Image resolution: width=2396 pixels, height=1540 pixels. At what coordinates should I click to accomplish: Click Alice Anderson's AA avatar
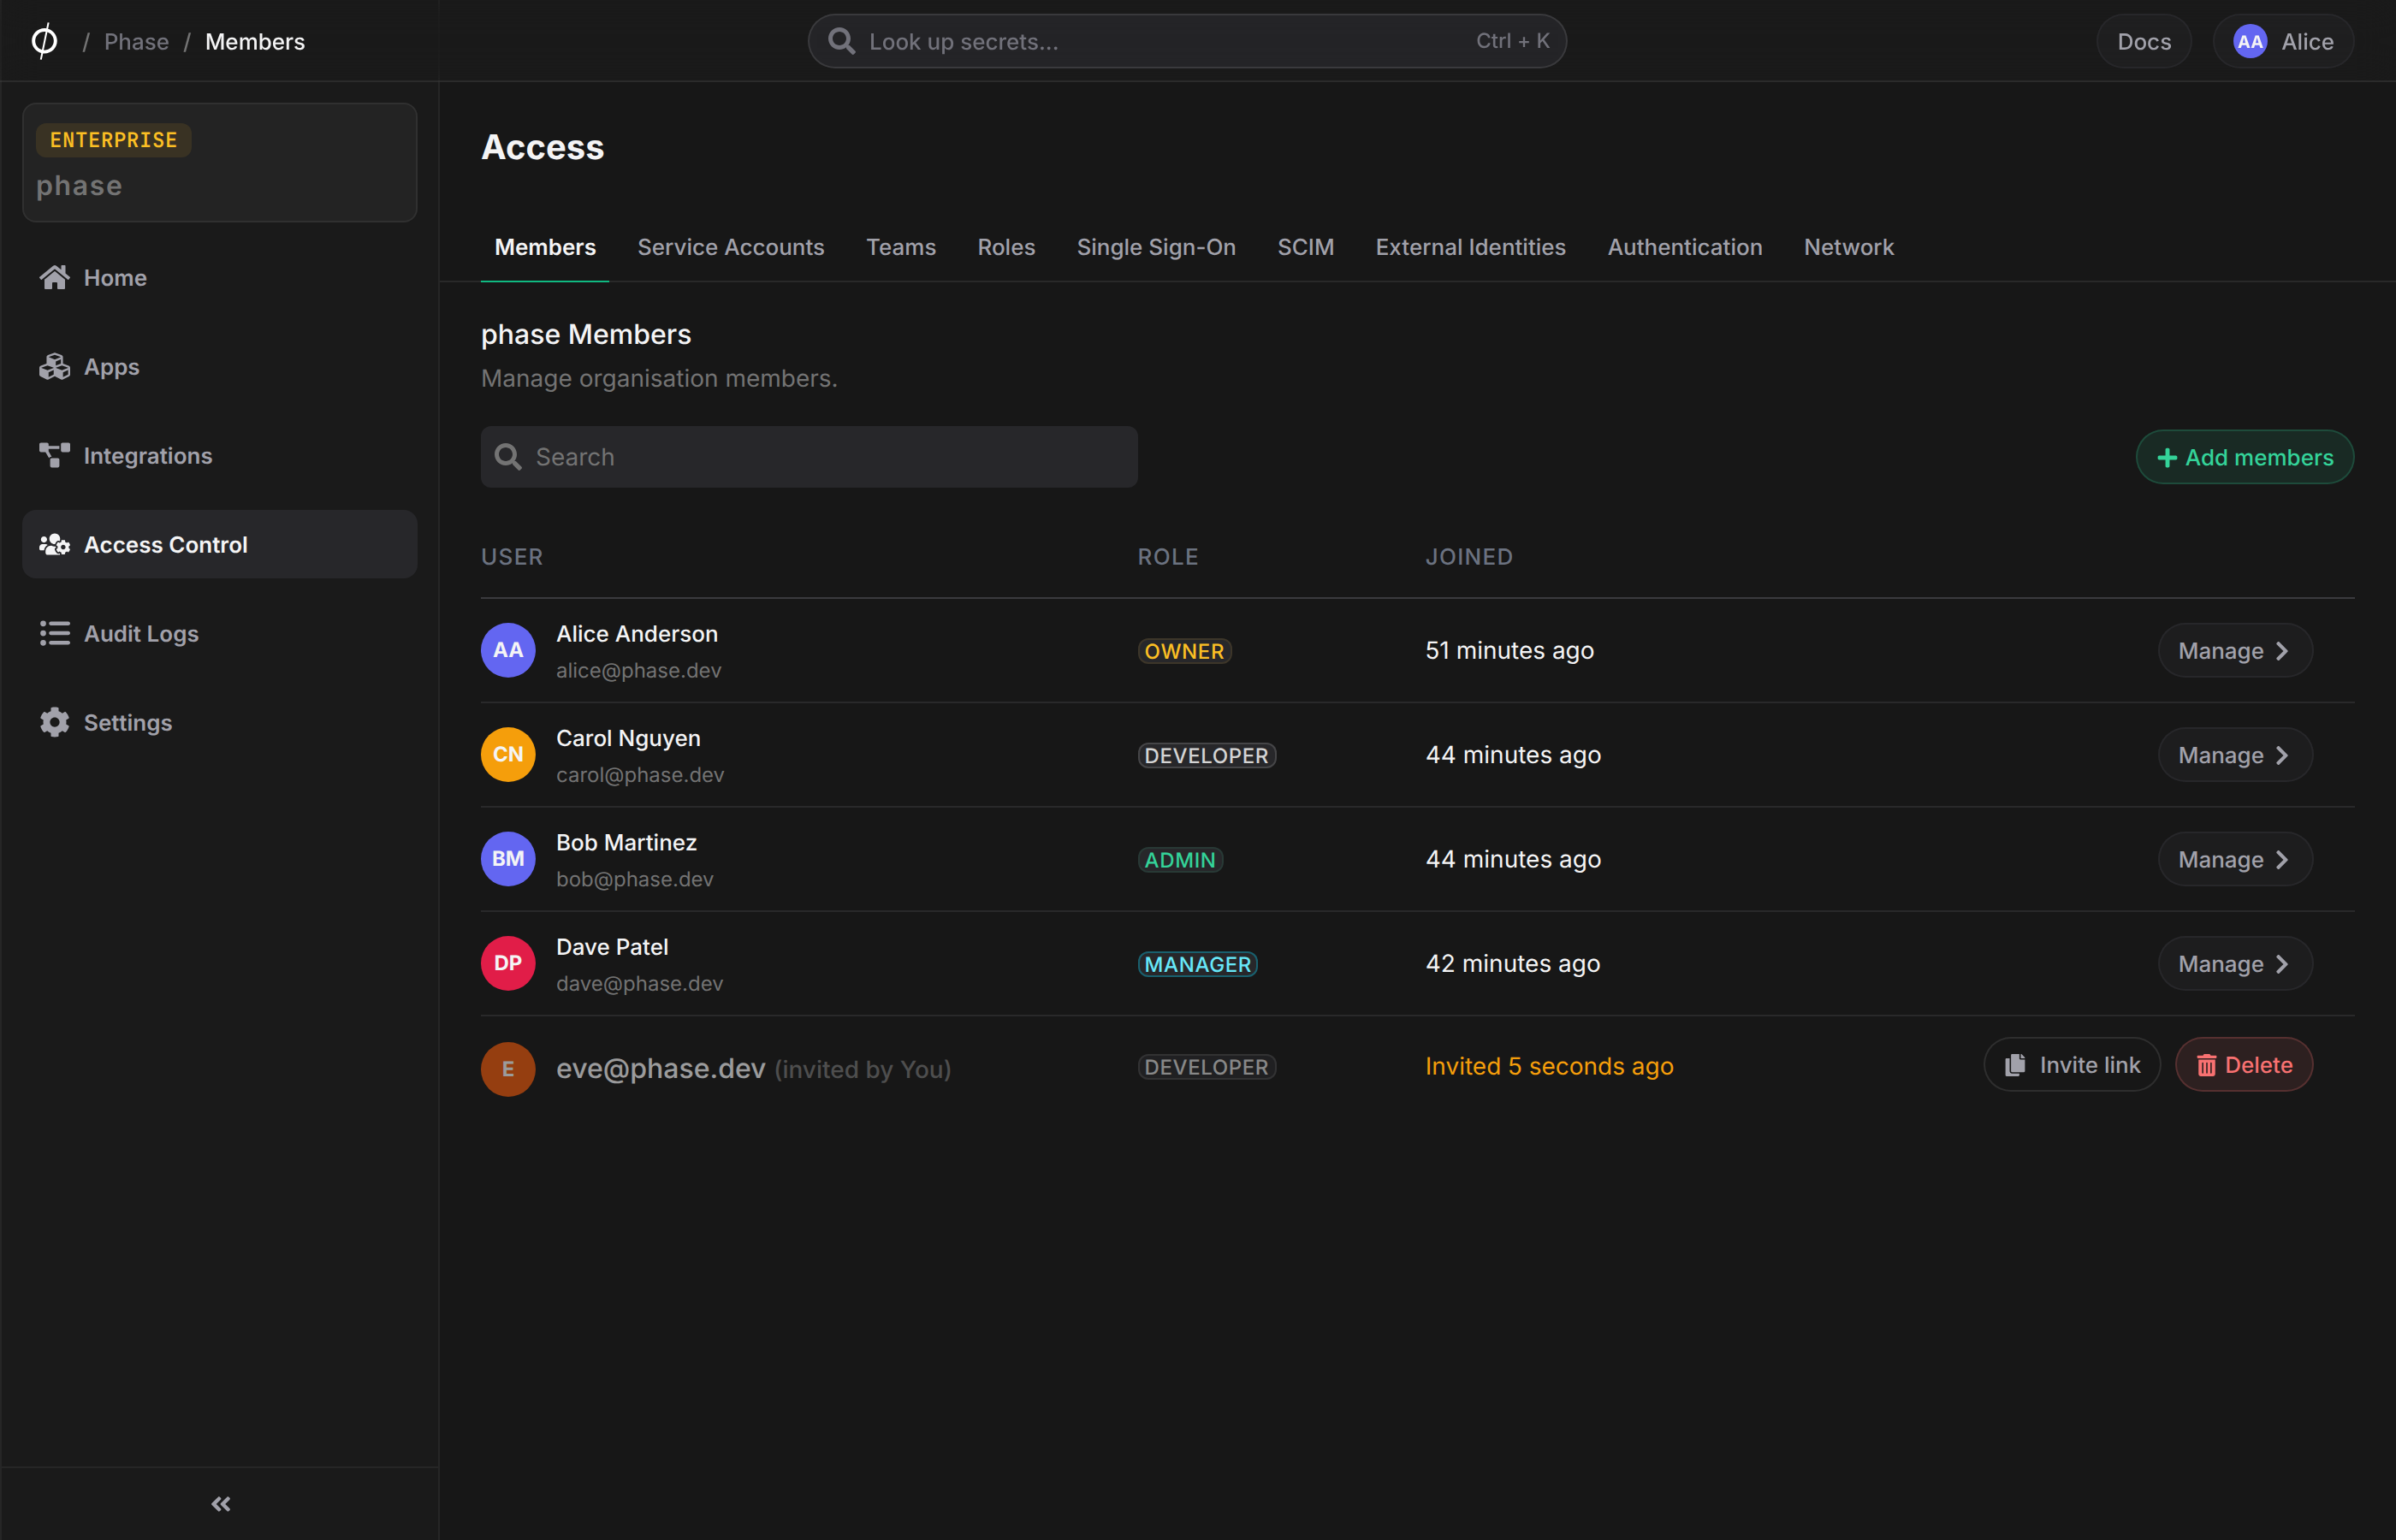(508, 650)
